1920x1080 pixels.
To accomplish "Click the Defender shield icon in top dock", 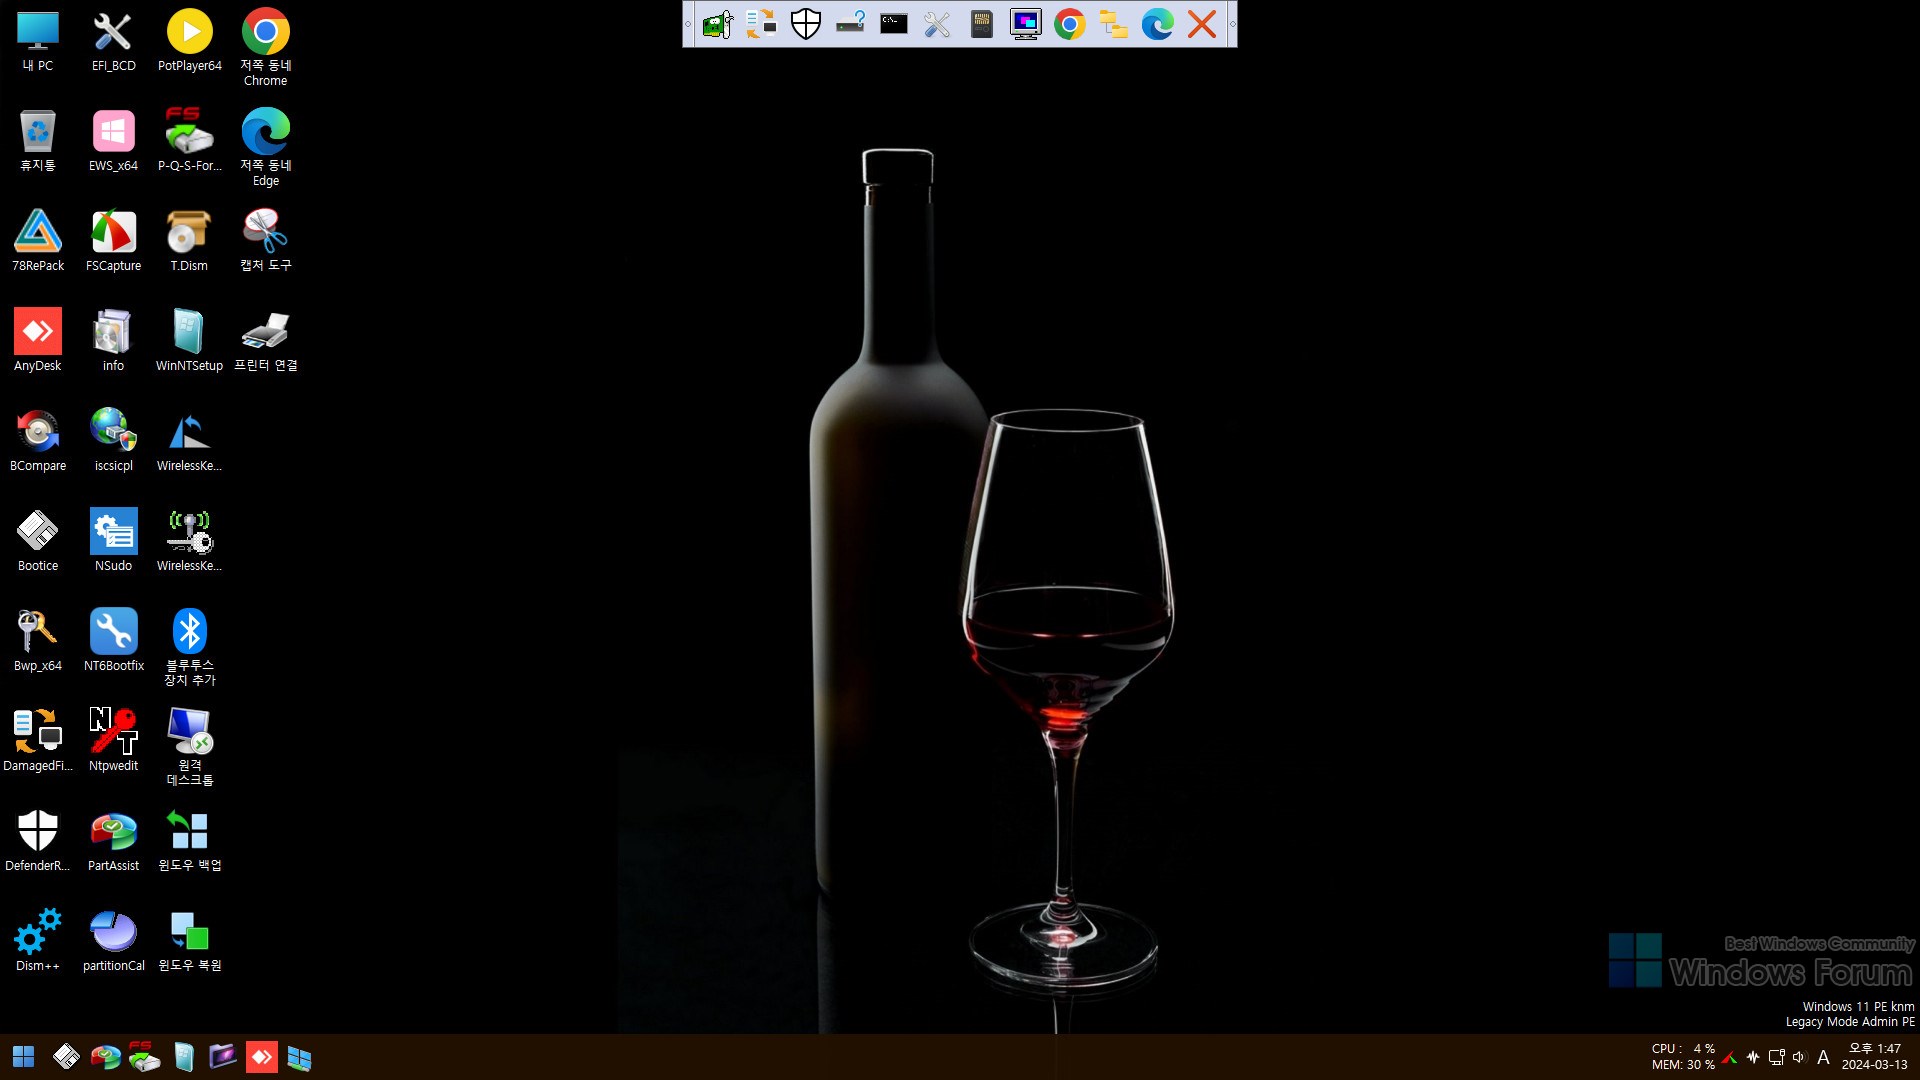I will click(x=806, y=24).
